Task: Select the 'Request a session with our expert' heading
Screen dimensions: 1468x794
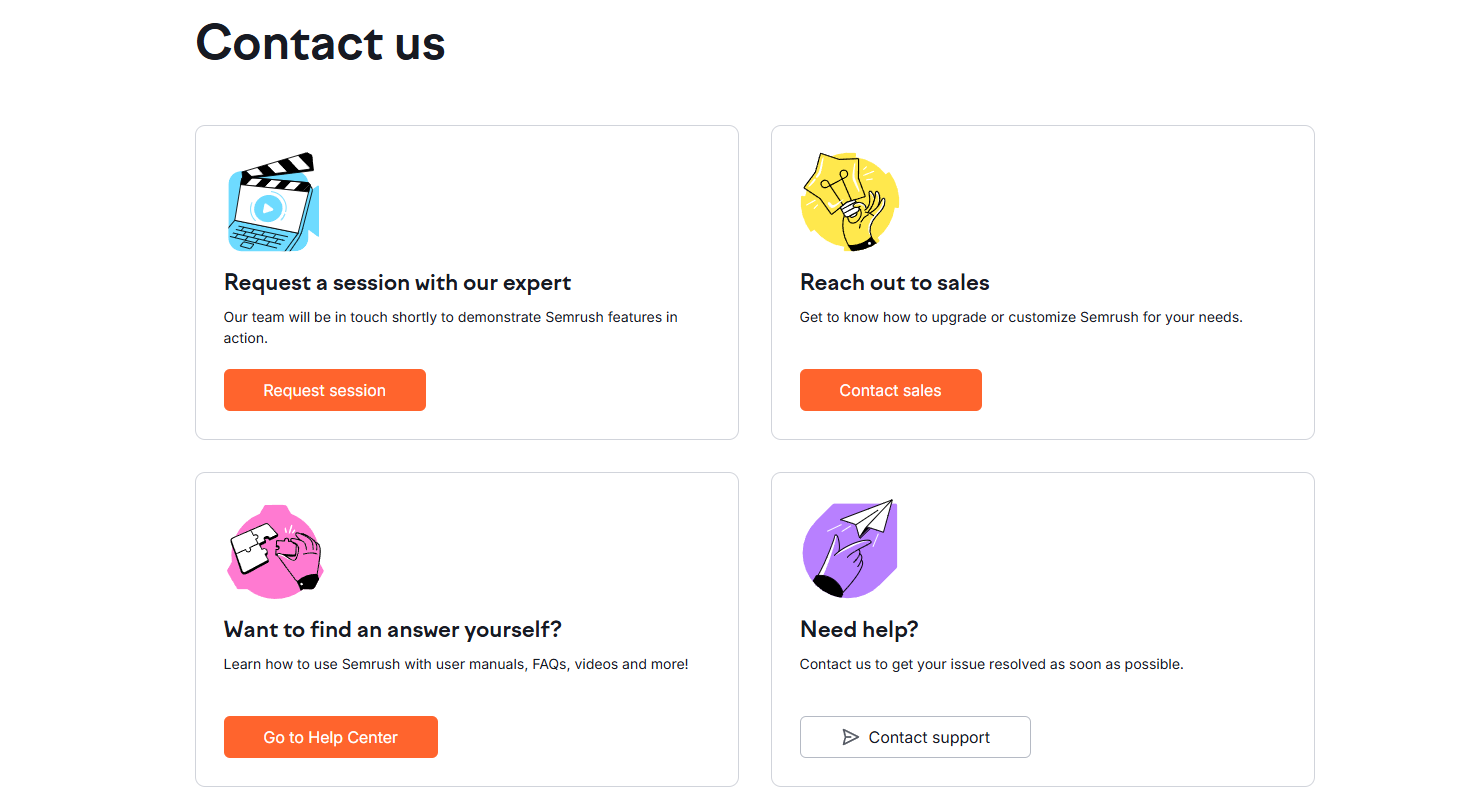Action: tap(397, 283)
